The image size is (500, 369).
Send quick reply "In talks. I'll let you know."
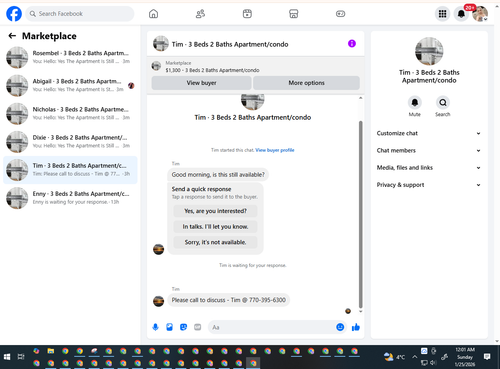215,227
